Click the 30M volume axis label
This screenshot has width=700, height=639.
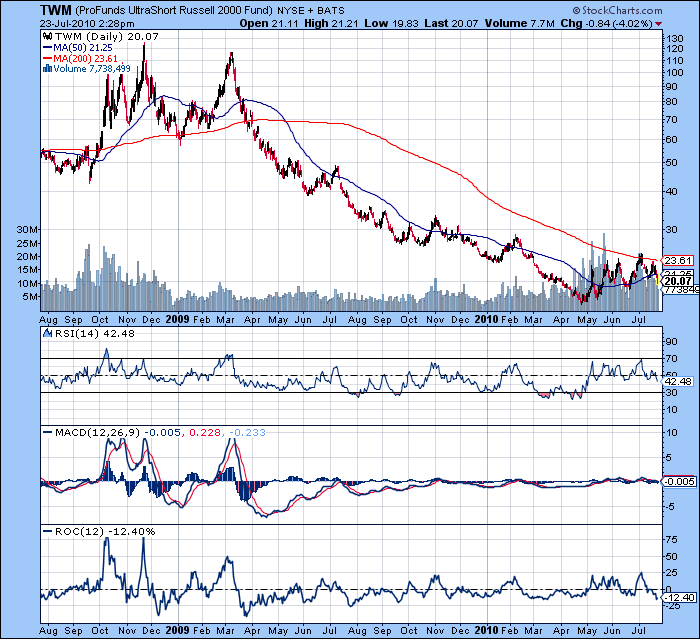click(27, 230)
